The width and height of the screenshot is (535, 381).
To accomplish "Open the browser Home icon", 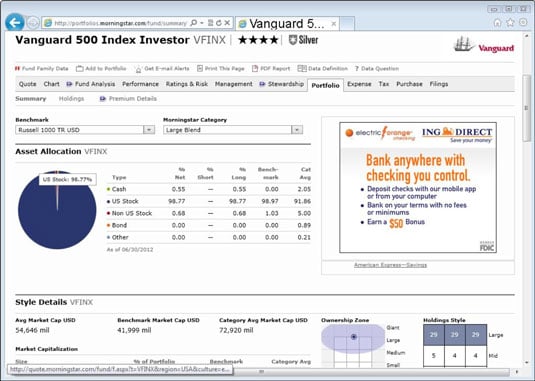I will tap(497, 23).
